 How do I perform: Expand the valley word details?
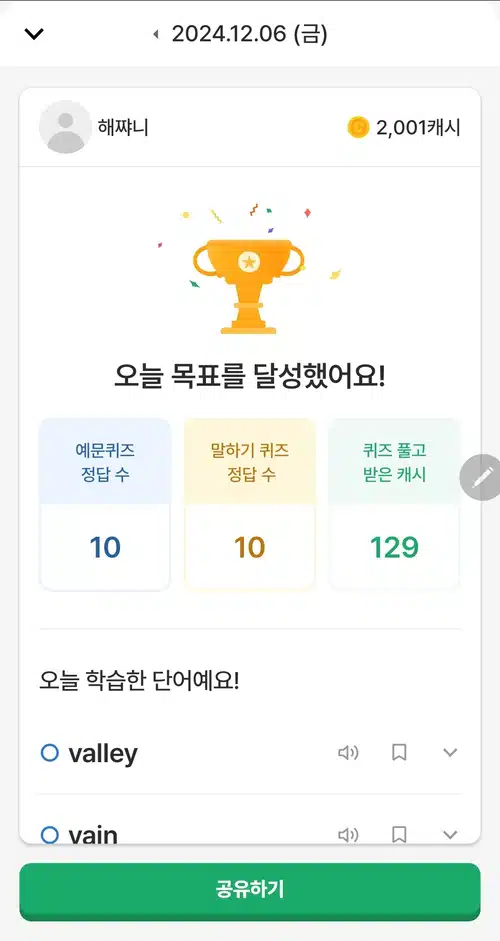[x=450, y=753]
